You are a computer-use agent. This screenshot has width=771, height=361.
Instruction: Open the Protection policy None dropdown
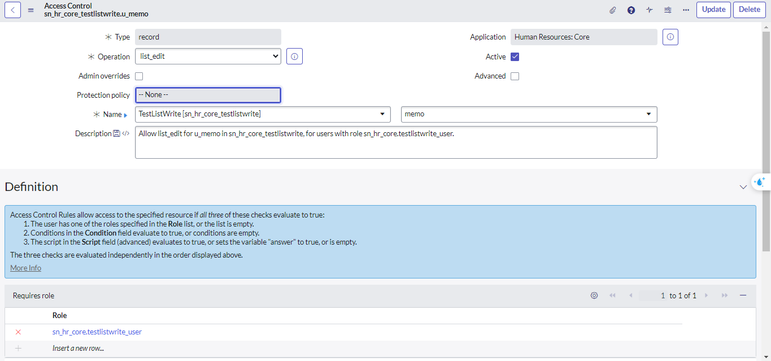(208, 95)
